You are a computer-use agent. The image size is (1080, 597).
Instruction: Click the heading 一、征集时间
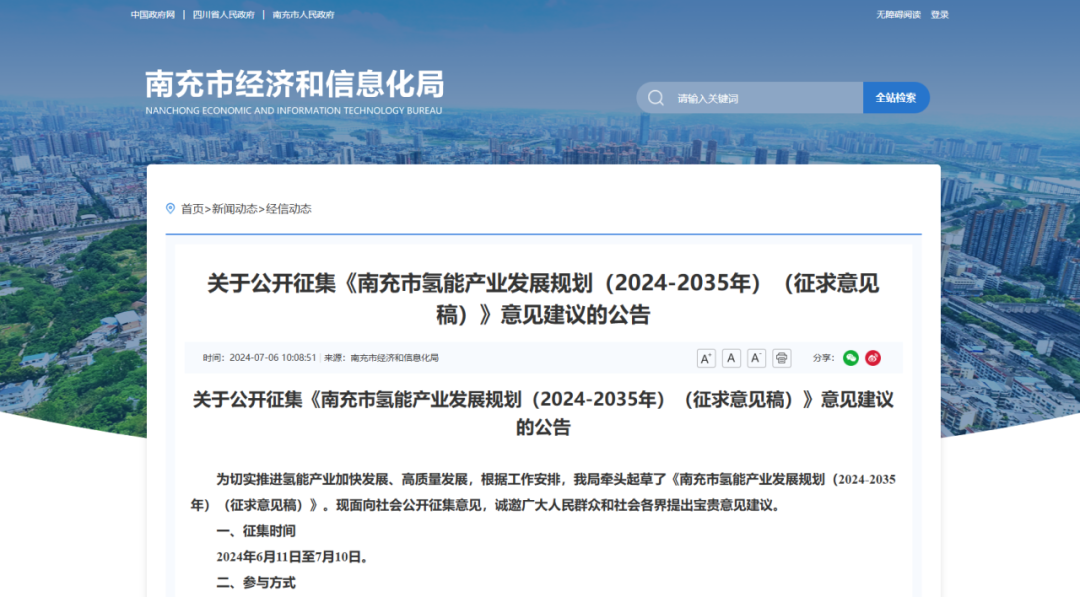coord(256,531)
